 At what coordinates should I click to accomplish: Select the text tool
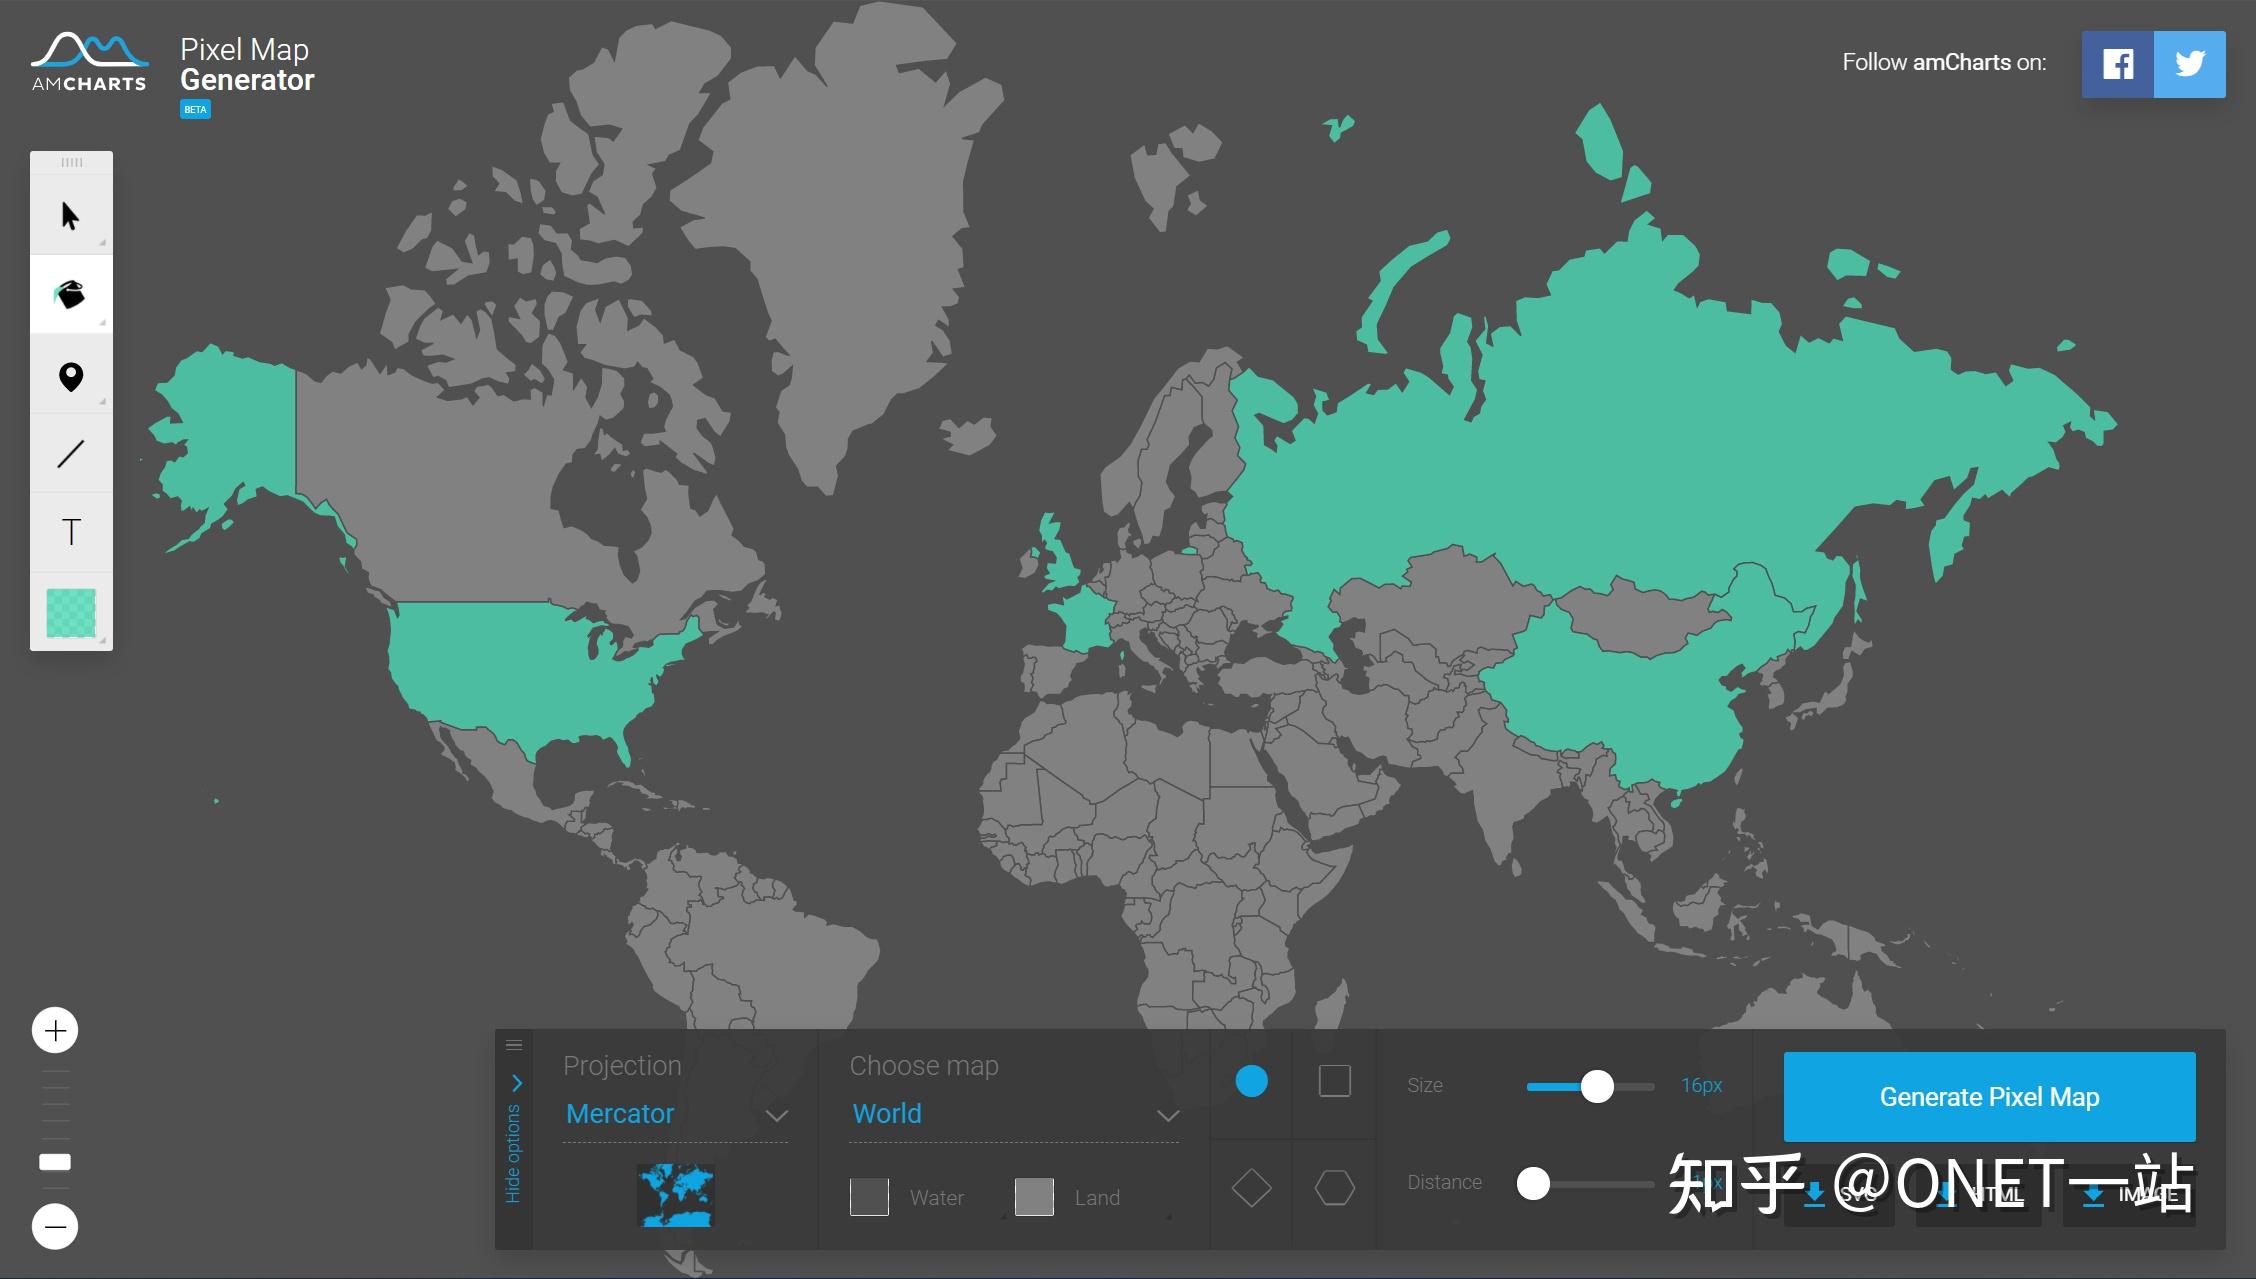(71, 532)
